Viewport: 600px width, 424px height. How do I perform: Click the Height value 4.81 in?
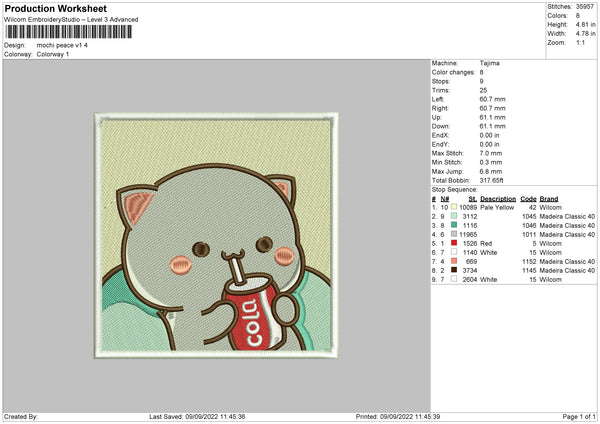585,24
